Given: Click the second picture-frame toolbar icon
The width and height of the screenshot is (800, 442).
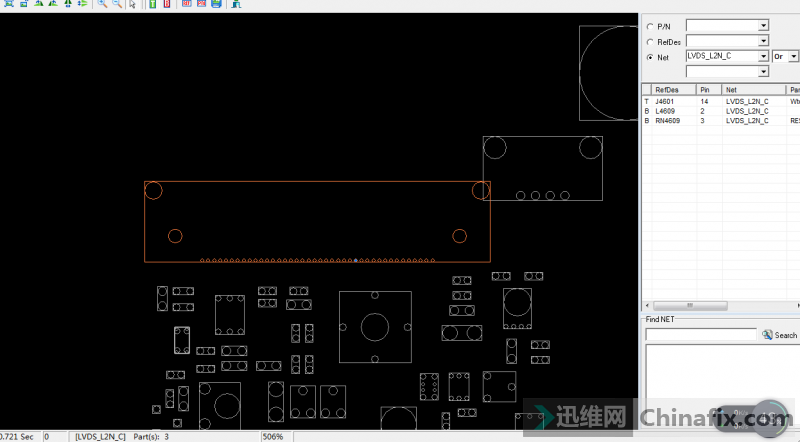Looking at the screenshot, I should (23, 4).
